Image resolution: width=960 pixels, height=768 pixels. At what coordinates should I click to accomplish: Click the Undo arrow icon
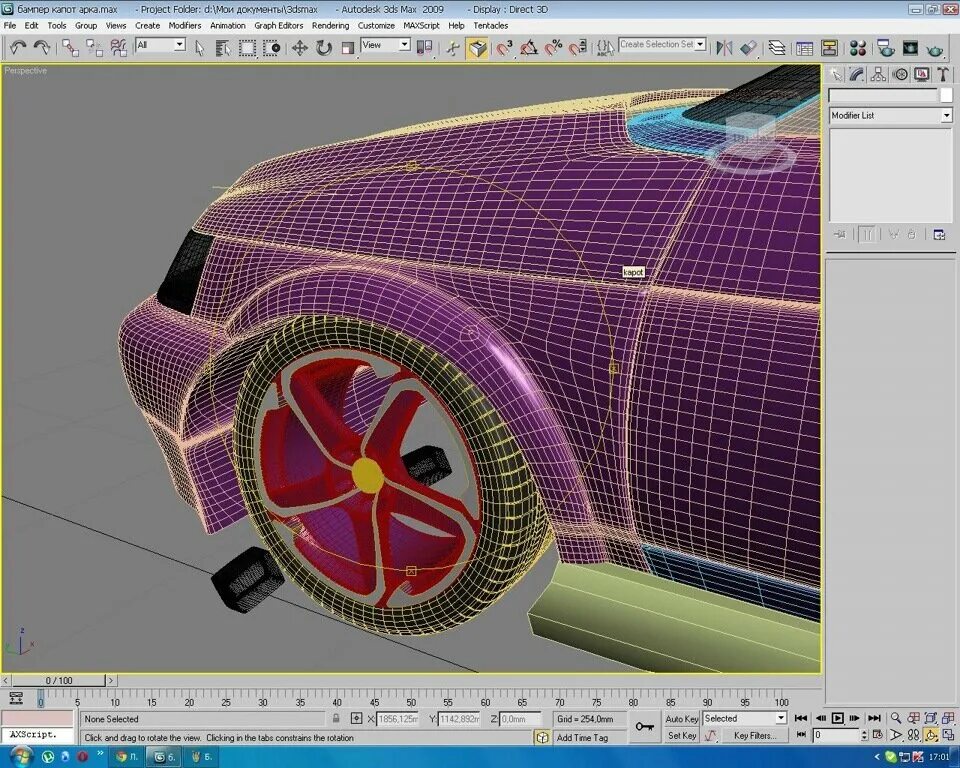(x=18, y=47)
